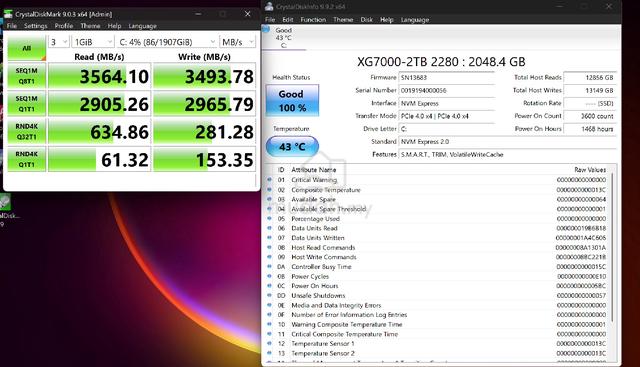Open Theme menu in CrystalDiskMark
The width and height of the screenshot is (640, 367).
point(90,26)
